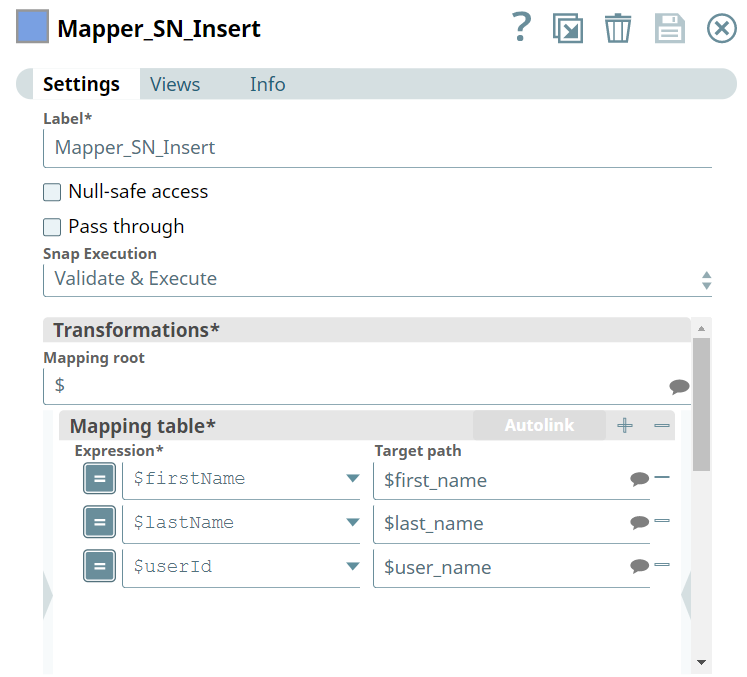Click the save floppy disk icon
Viewport: 747px width, 677px height.
[670, 29]
